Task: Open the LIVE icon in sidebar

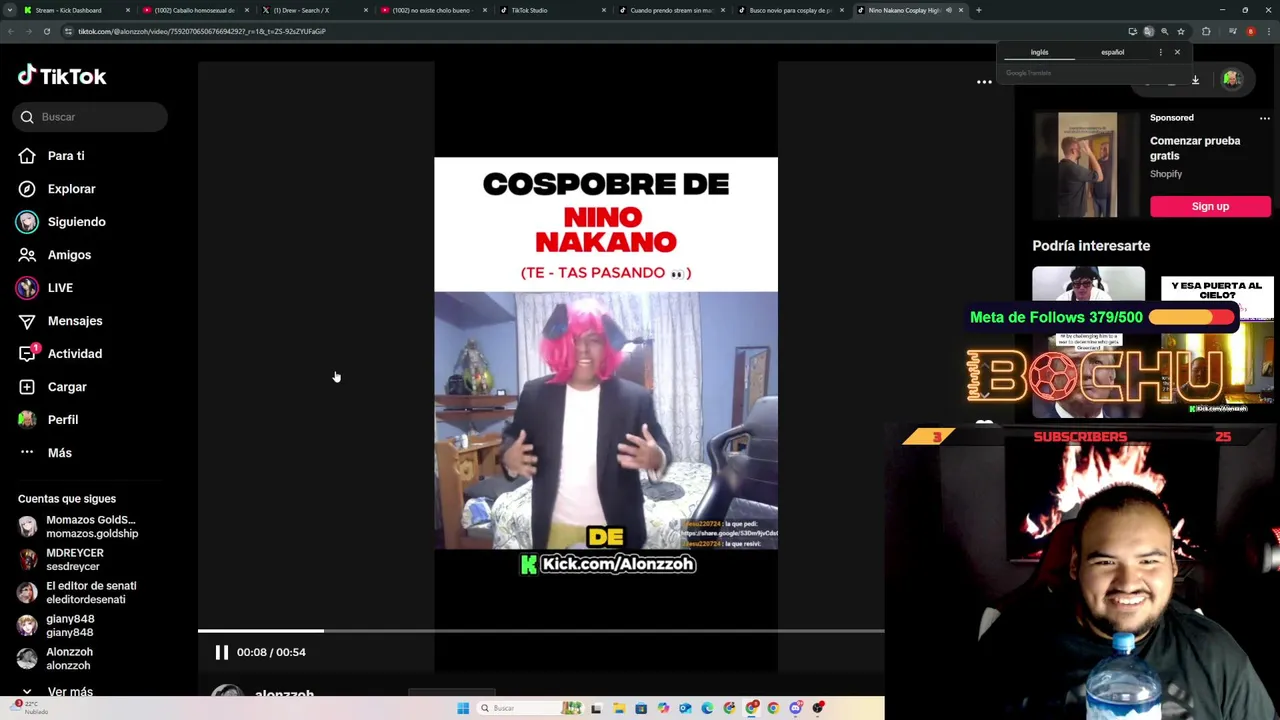Action: [27, 288]
